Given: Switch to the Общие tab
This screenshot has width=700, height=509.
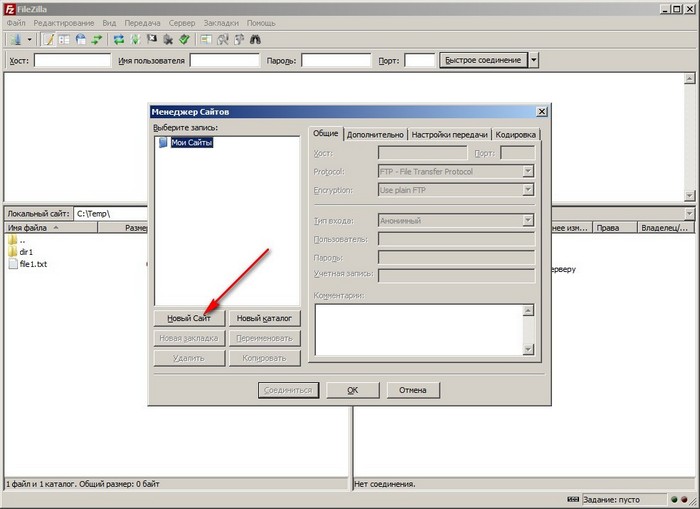Looking at the screenshot, I should pos(325,134).
